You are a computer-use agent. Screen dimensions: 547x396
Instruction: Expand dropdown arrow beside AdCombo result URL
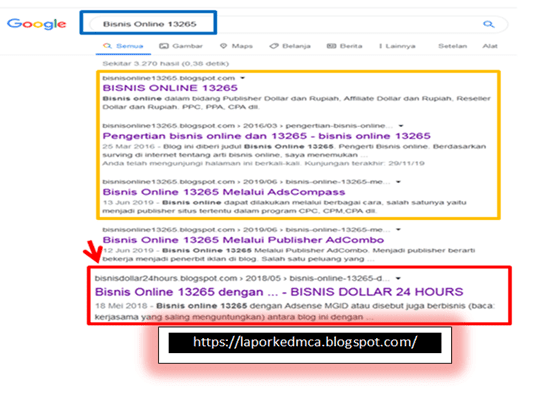coord(398,230)
